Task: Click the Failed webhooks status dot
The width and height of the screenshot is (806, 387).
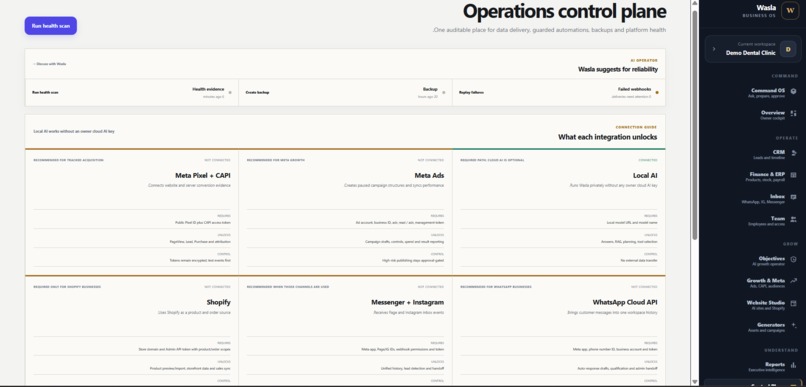Action: click(657, 93)
